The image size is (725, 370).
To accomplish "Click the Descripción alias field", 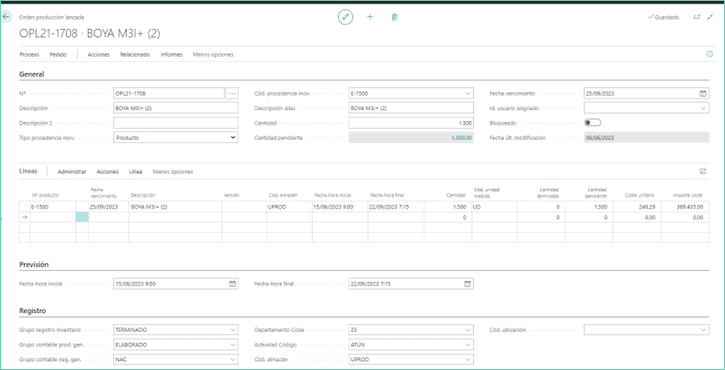I will click(x=411, y=108).
